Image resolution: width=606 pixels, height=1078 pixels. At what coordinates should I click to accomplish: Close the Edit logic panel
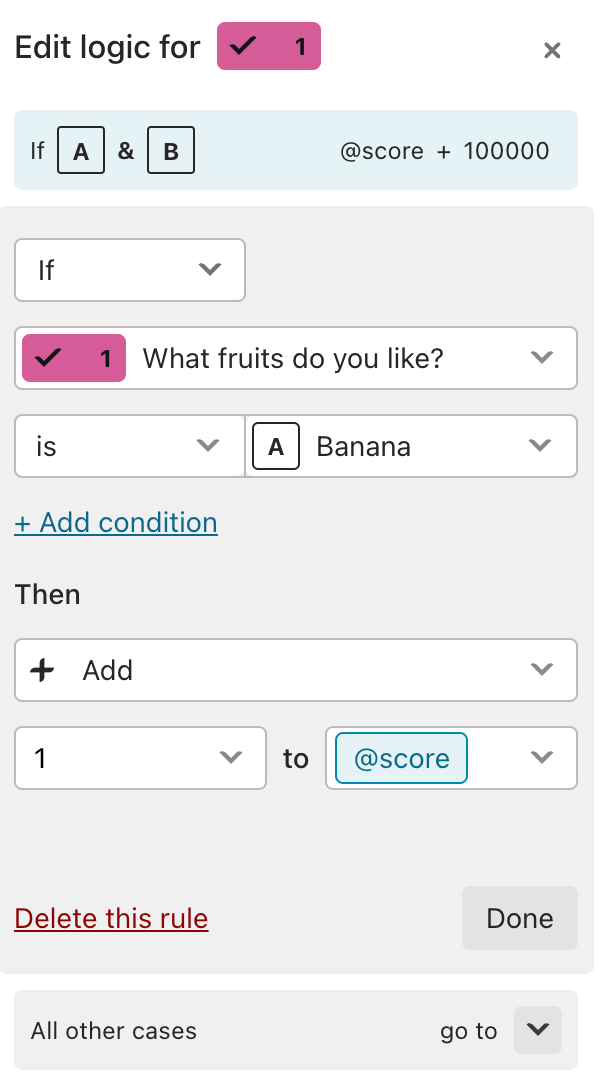click(x=552, y=50)
